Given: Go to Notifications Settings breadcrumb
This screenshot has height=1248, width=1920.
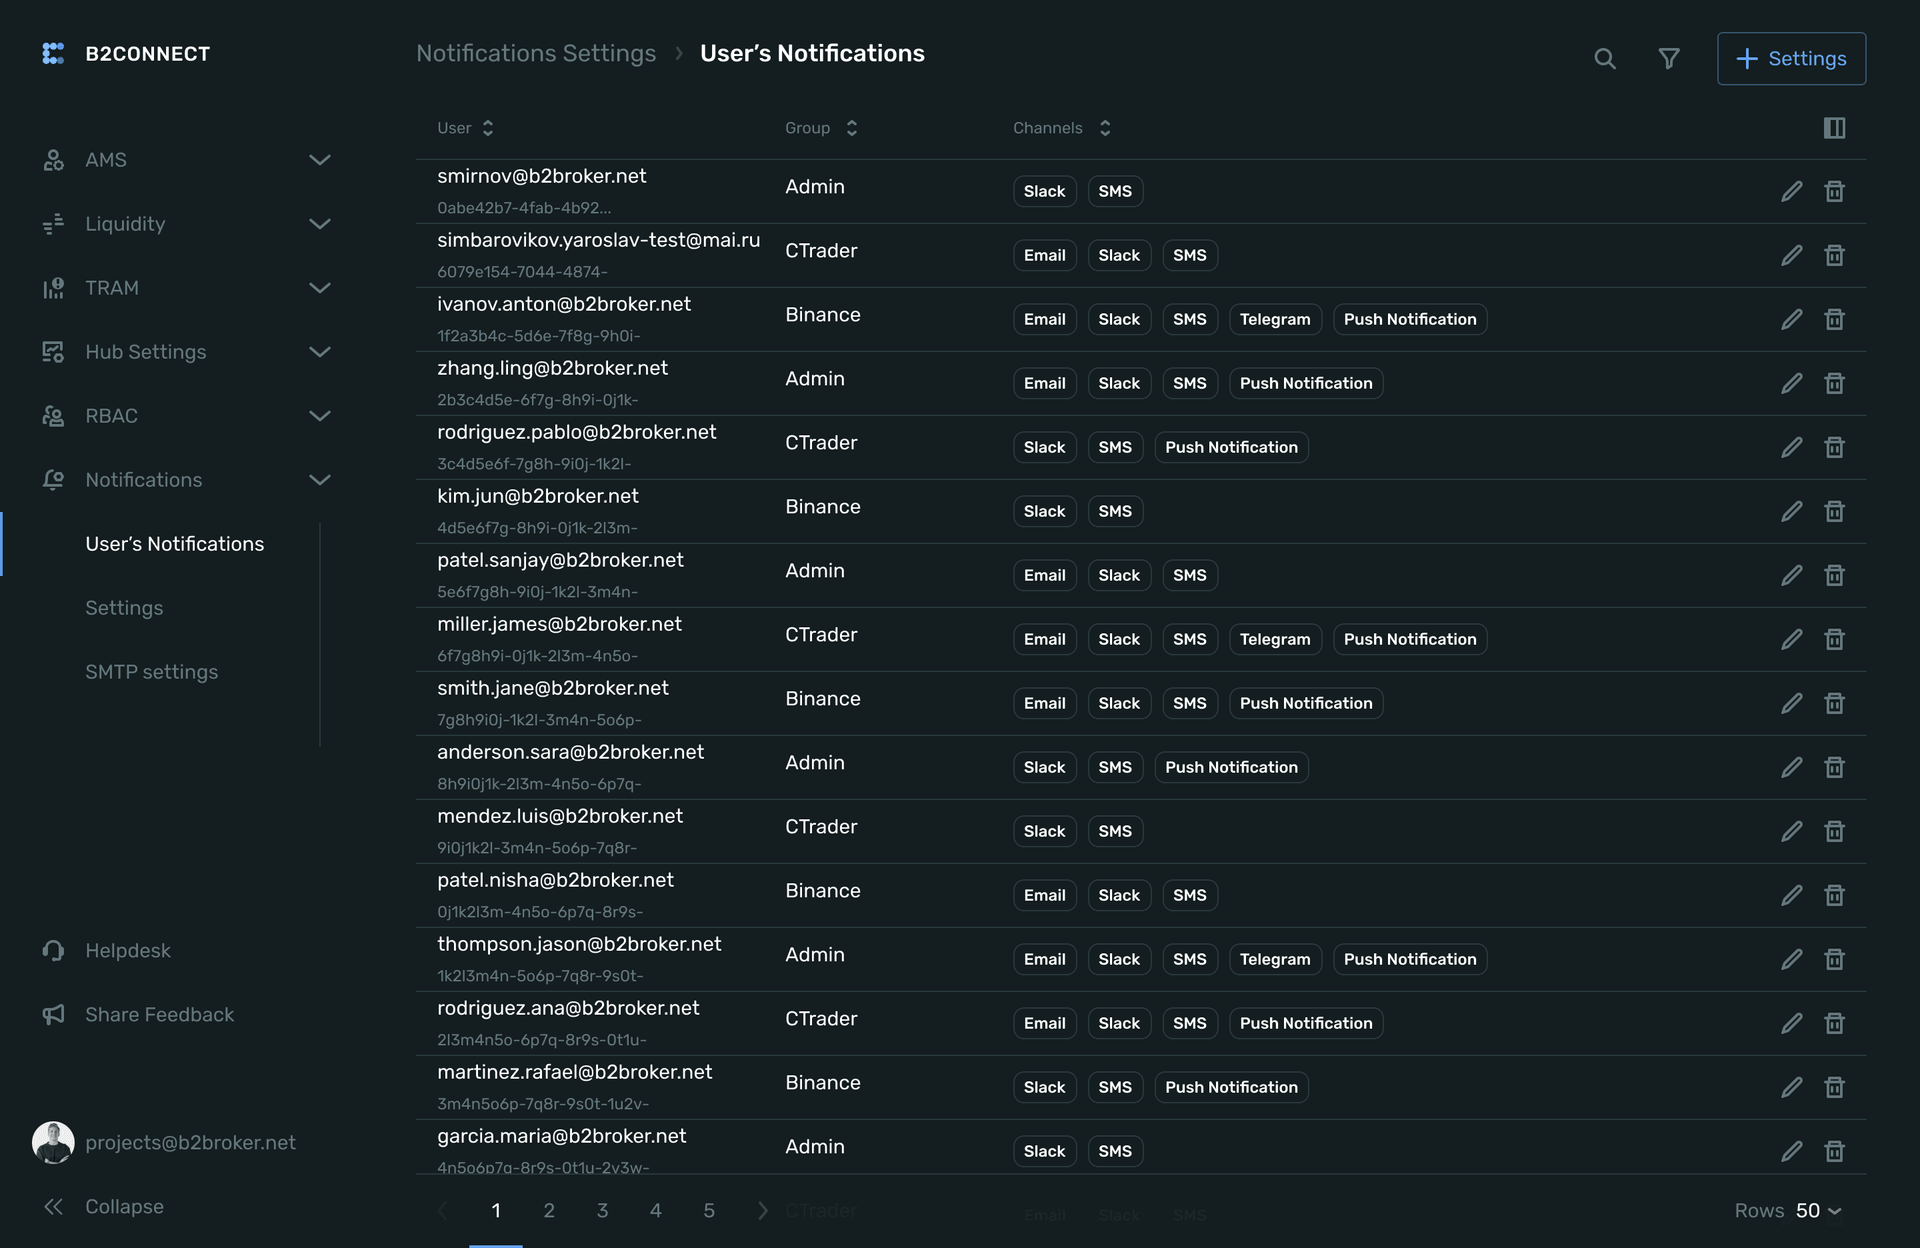Looking at the screenshot, I should (536, 54).
